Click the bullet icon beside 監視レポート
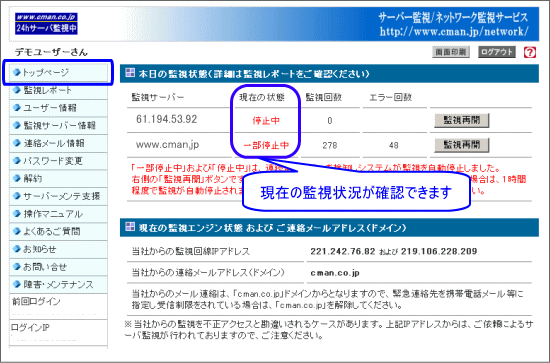This screenshot has width=550, height=363. pos(16,90)
